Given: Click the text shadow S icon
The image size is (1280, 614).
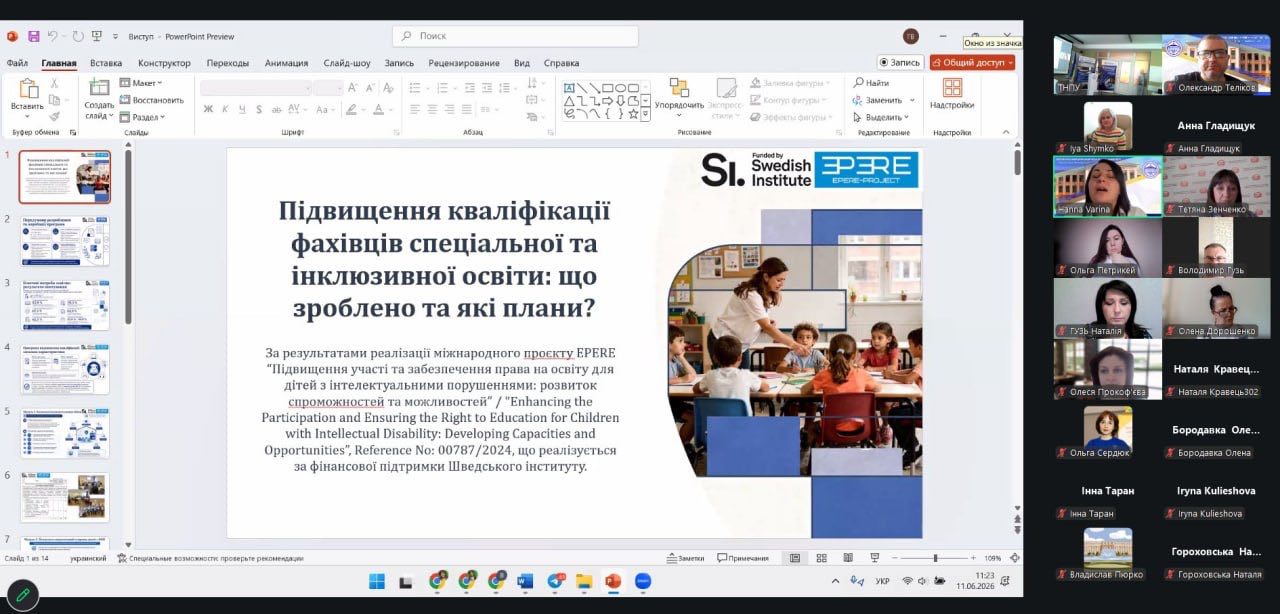Looking at the screenshot, I should tap(259, 109).
